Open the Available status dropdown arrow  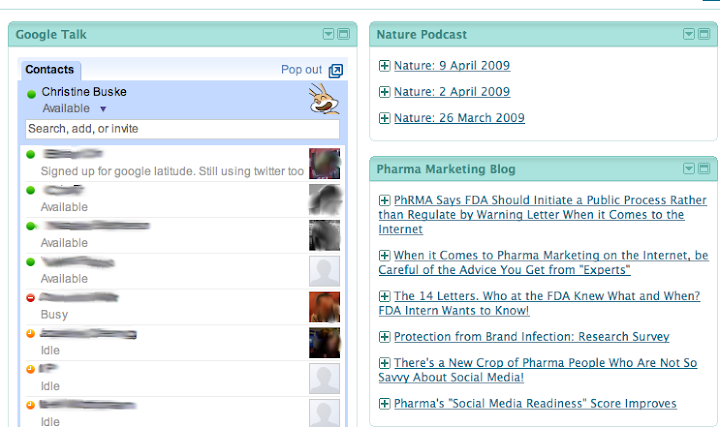pos(103,108)
